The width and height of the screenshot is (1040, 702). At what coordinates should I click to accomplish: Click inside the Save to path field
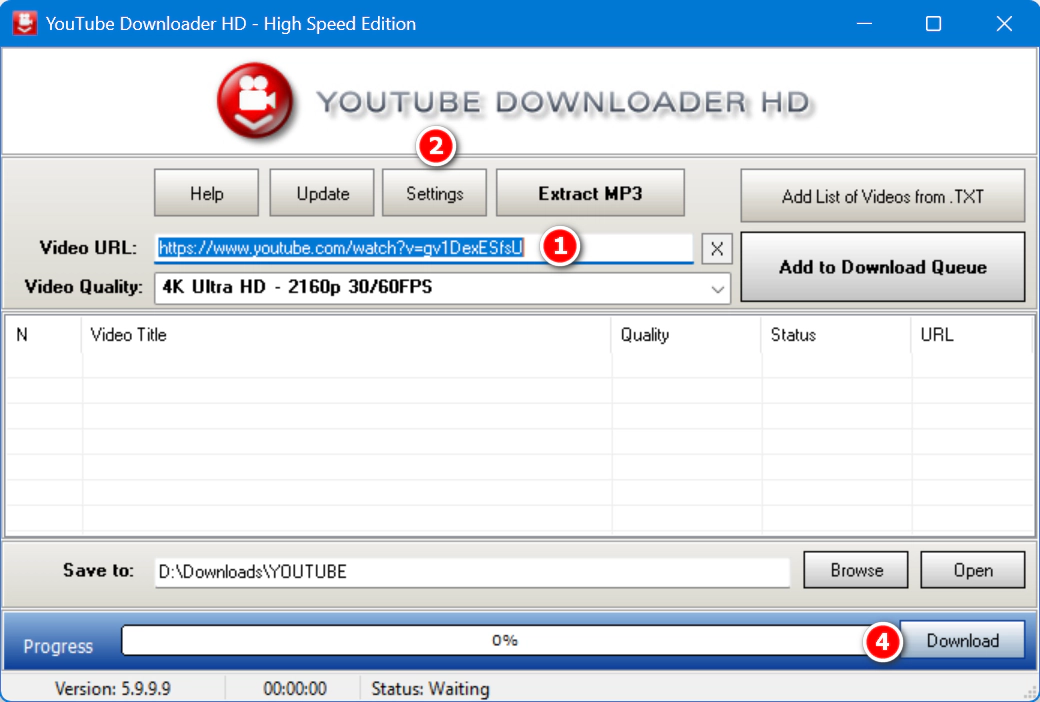[x=470, y=572]
